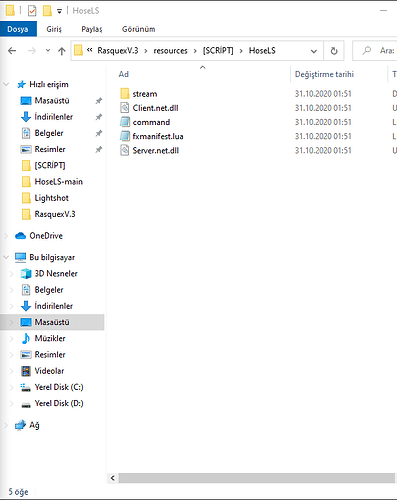Image resolution: width=397 pixels, height=500 pixels.
Task: Select the command file icon
Action: pos(125,122)
